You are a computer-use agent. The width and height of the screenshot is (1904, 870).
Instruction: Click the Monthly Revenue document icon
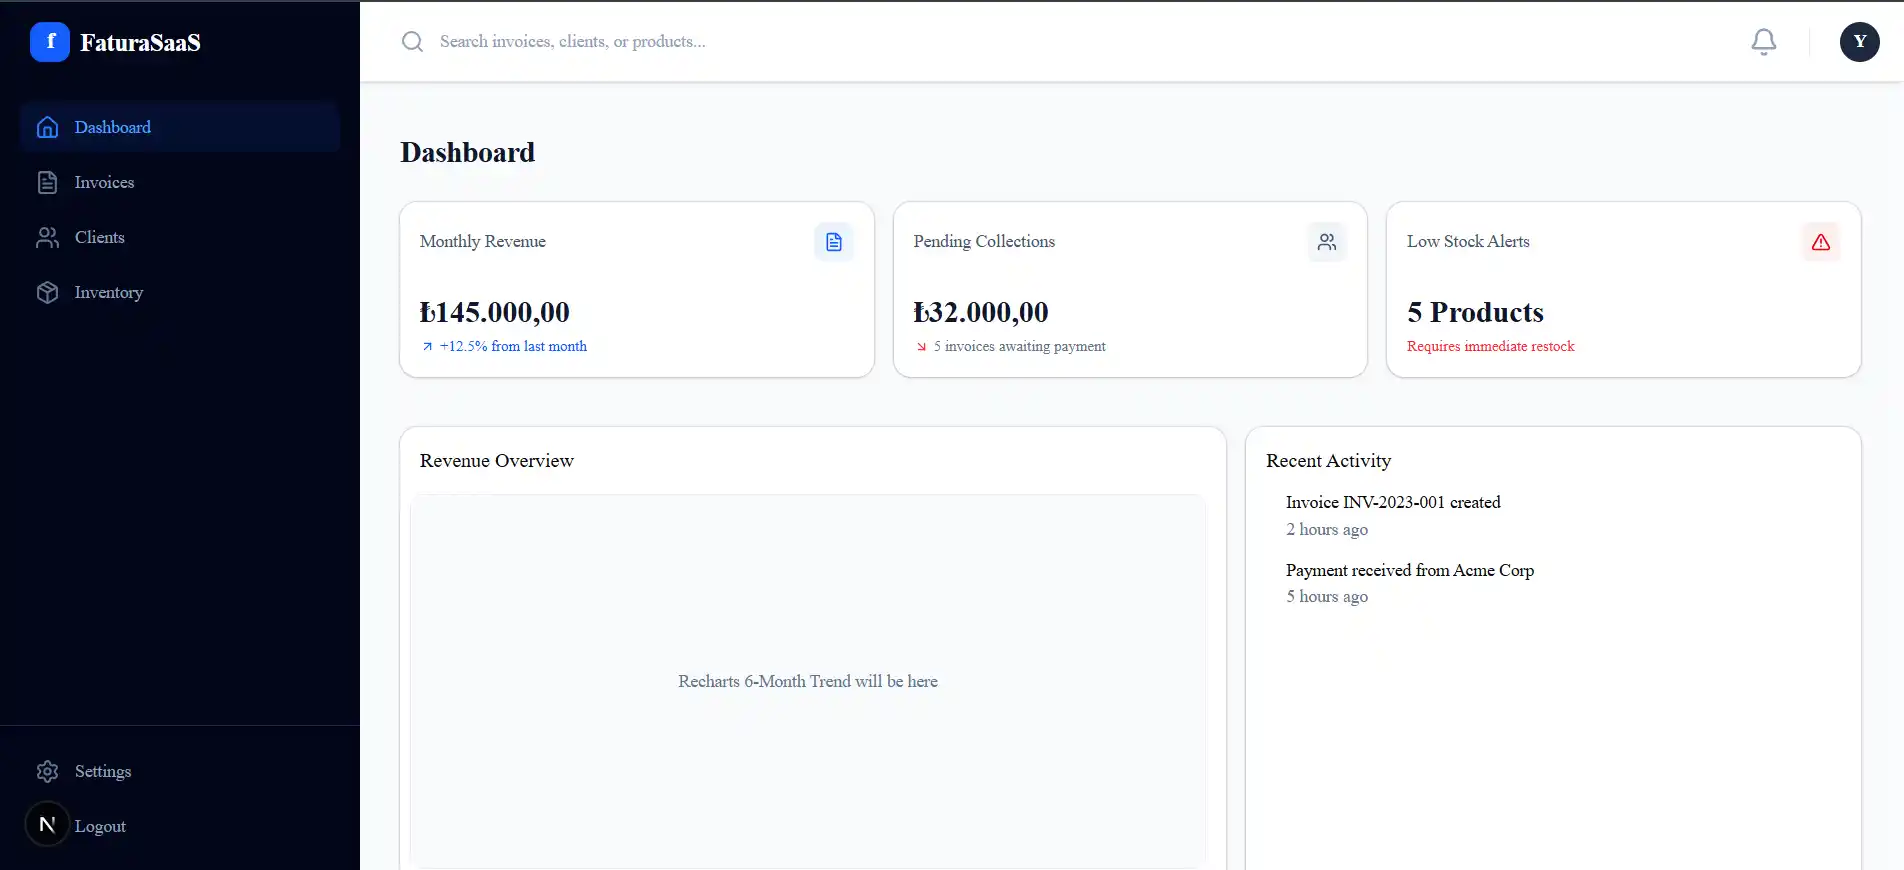834,242
